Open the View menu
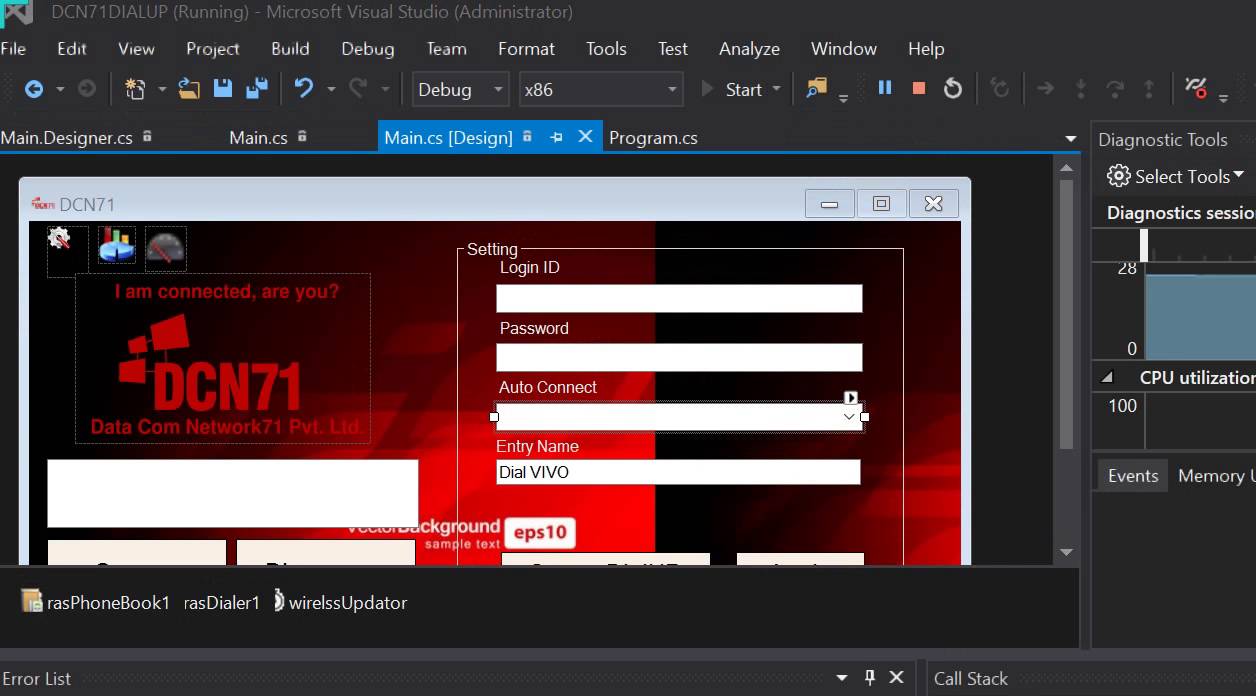This screenshot has height=696, width=1256. [136, 48]
